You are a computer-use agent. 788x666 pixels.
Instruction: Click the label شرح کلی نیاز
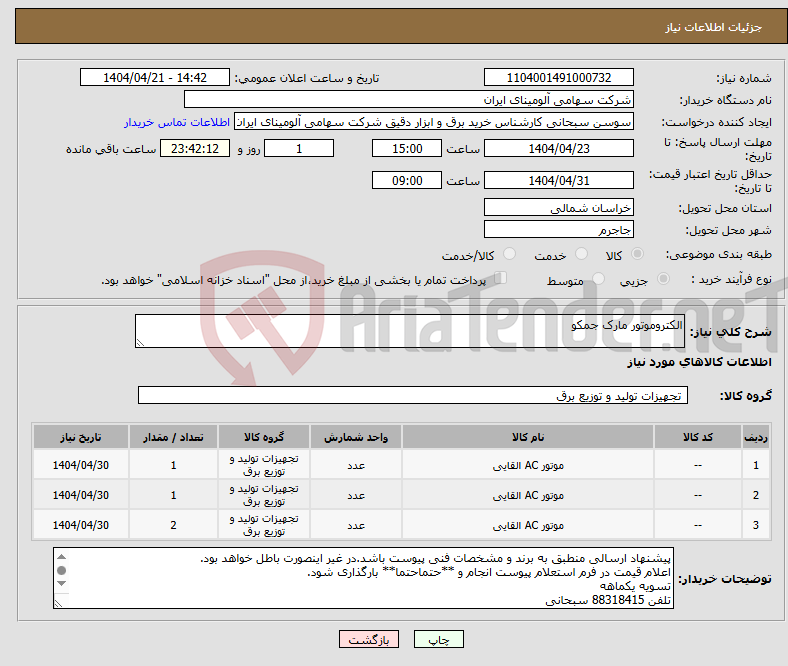pos(730,332)
